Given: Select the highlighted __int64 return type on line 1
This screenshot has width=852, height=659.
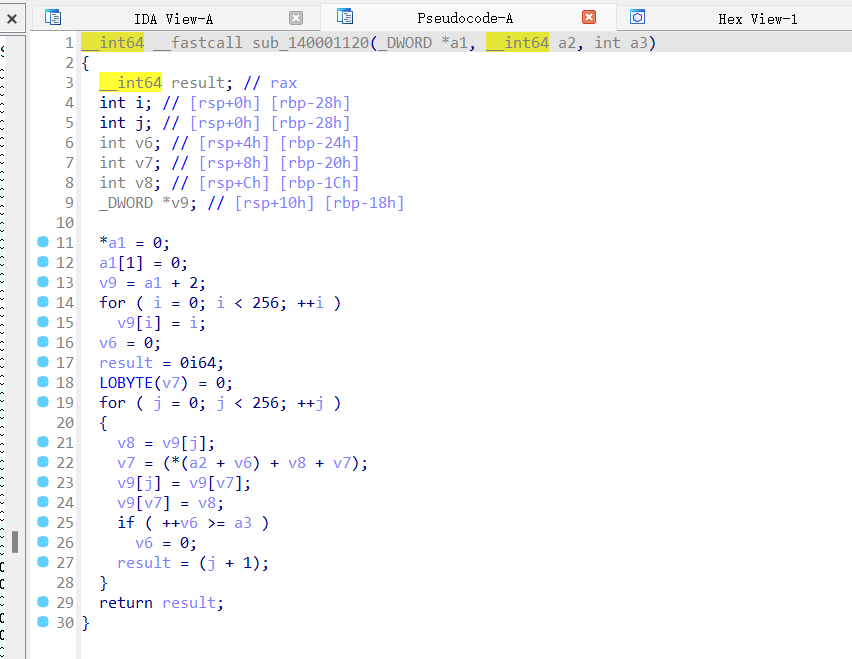Looking at the screenshot, I should pos(113,43).
